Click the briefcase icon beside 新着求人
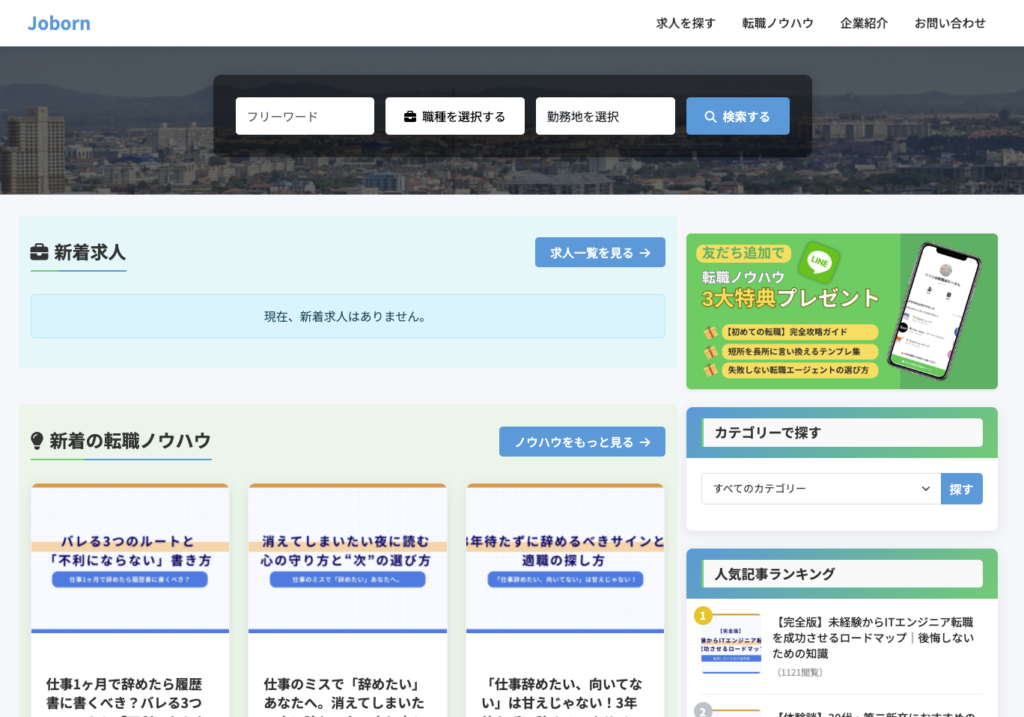Viewport: 1024px width, 717px height. [x=39, y=252]
